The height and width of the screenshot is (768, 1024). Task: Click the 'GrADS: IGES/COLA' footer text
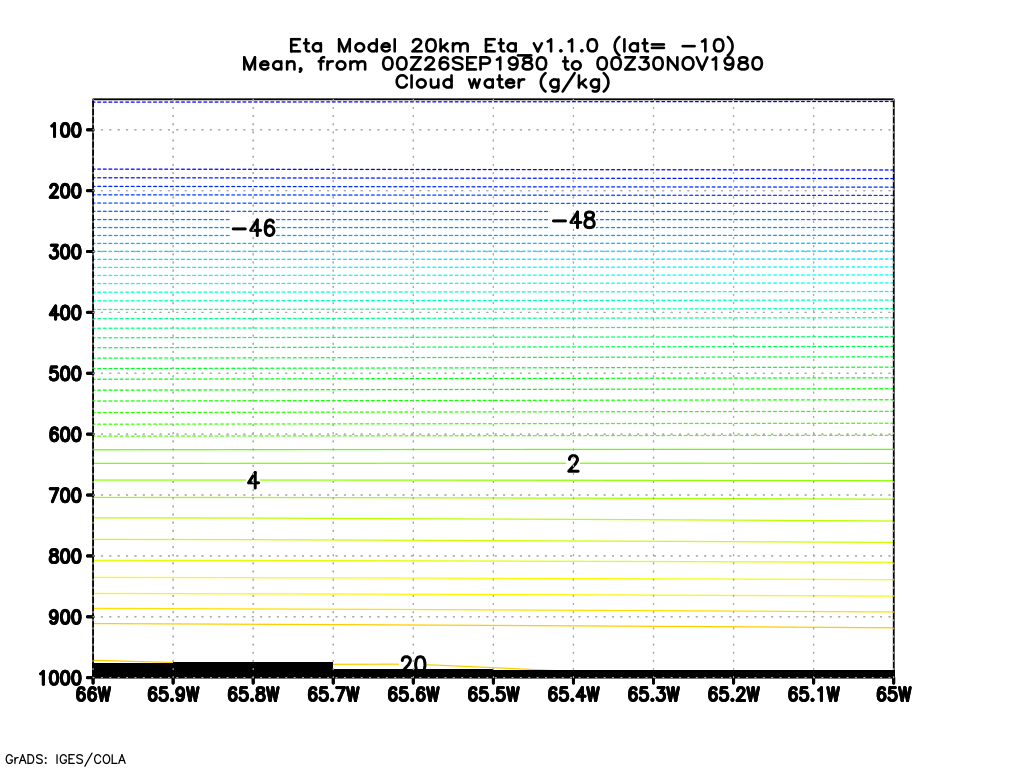click(x=65, y=759)
